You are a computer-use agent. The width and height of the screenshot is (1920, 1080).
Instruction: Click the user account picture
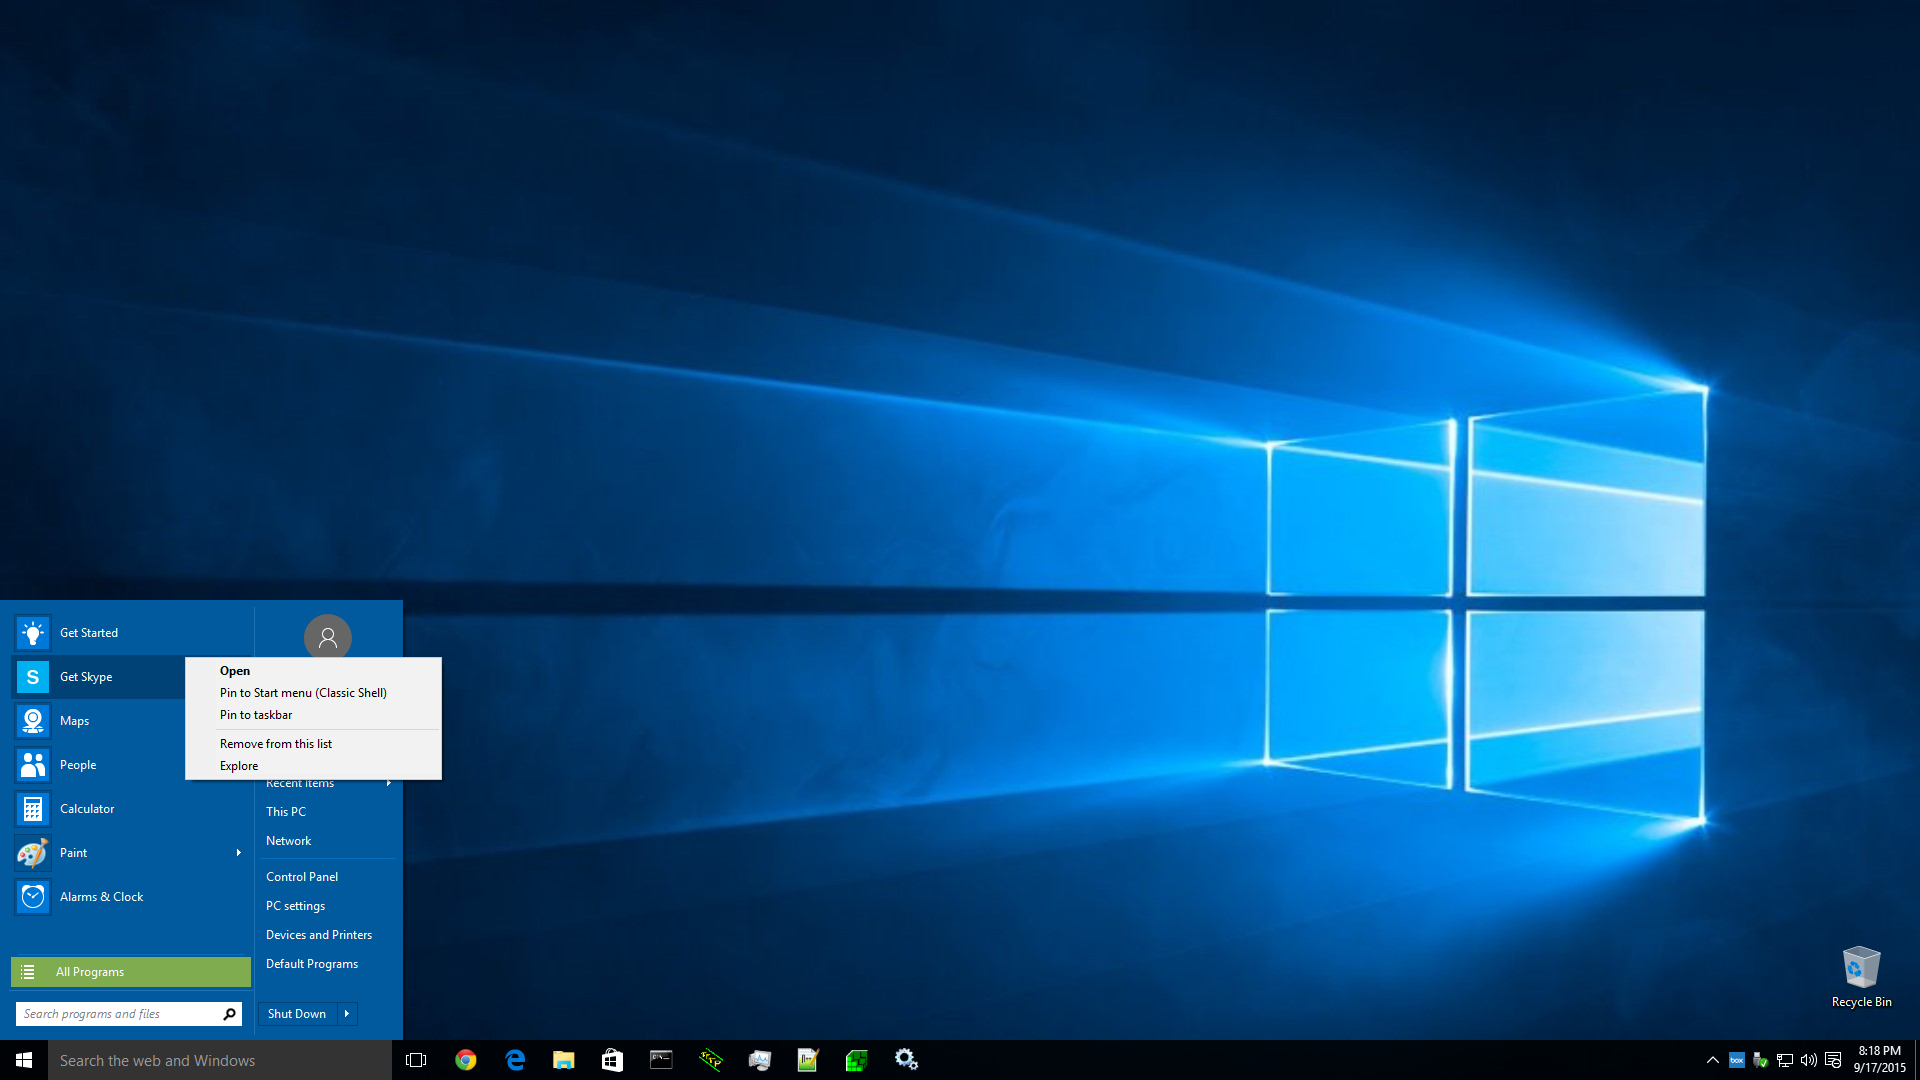327,637
